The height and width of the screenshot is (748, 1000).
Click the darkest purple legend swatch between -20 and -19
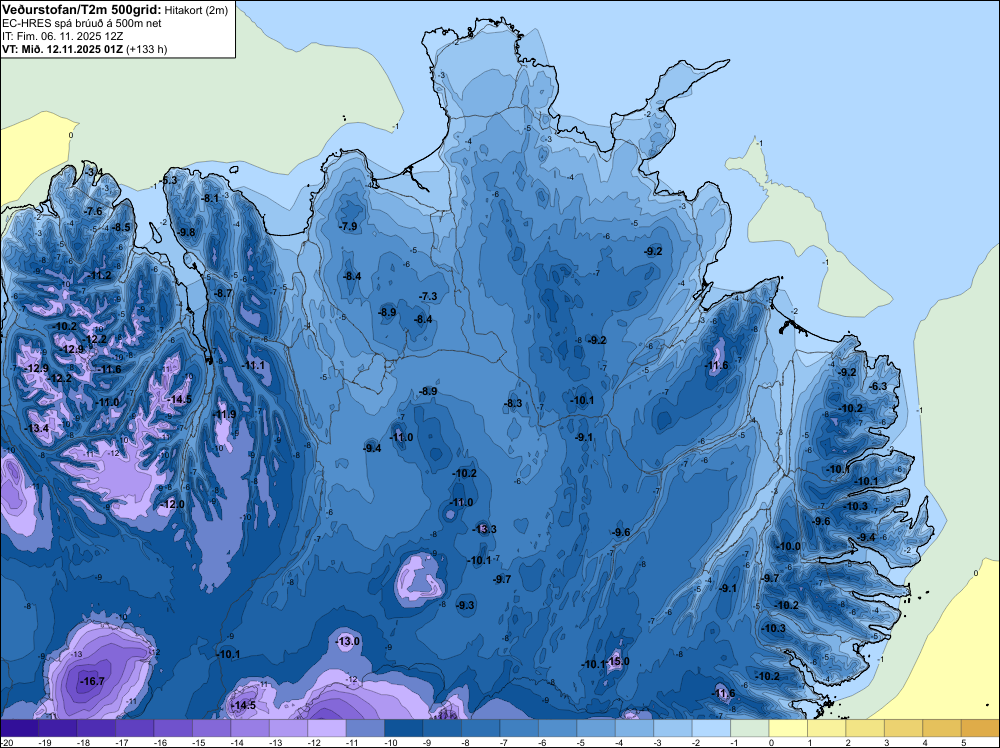coord(19,728)
